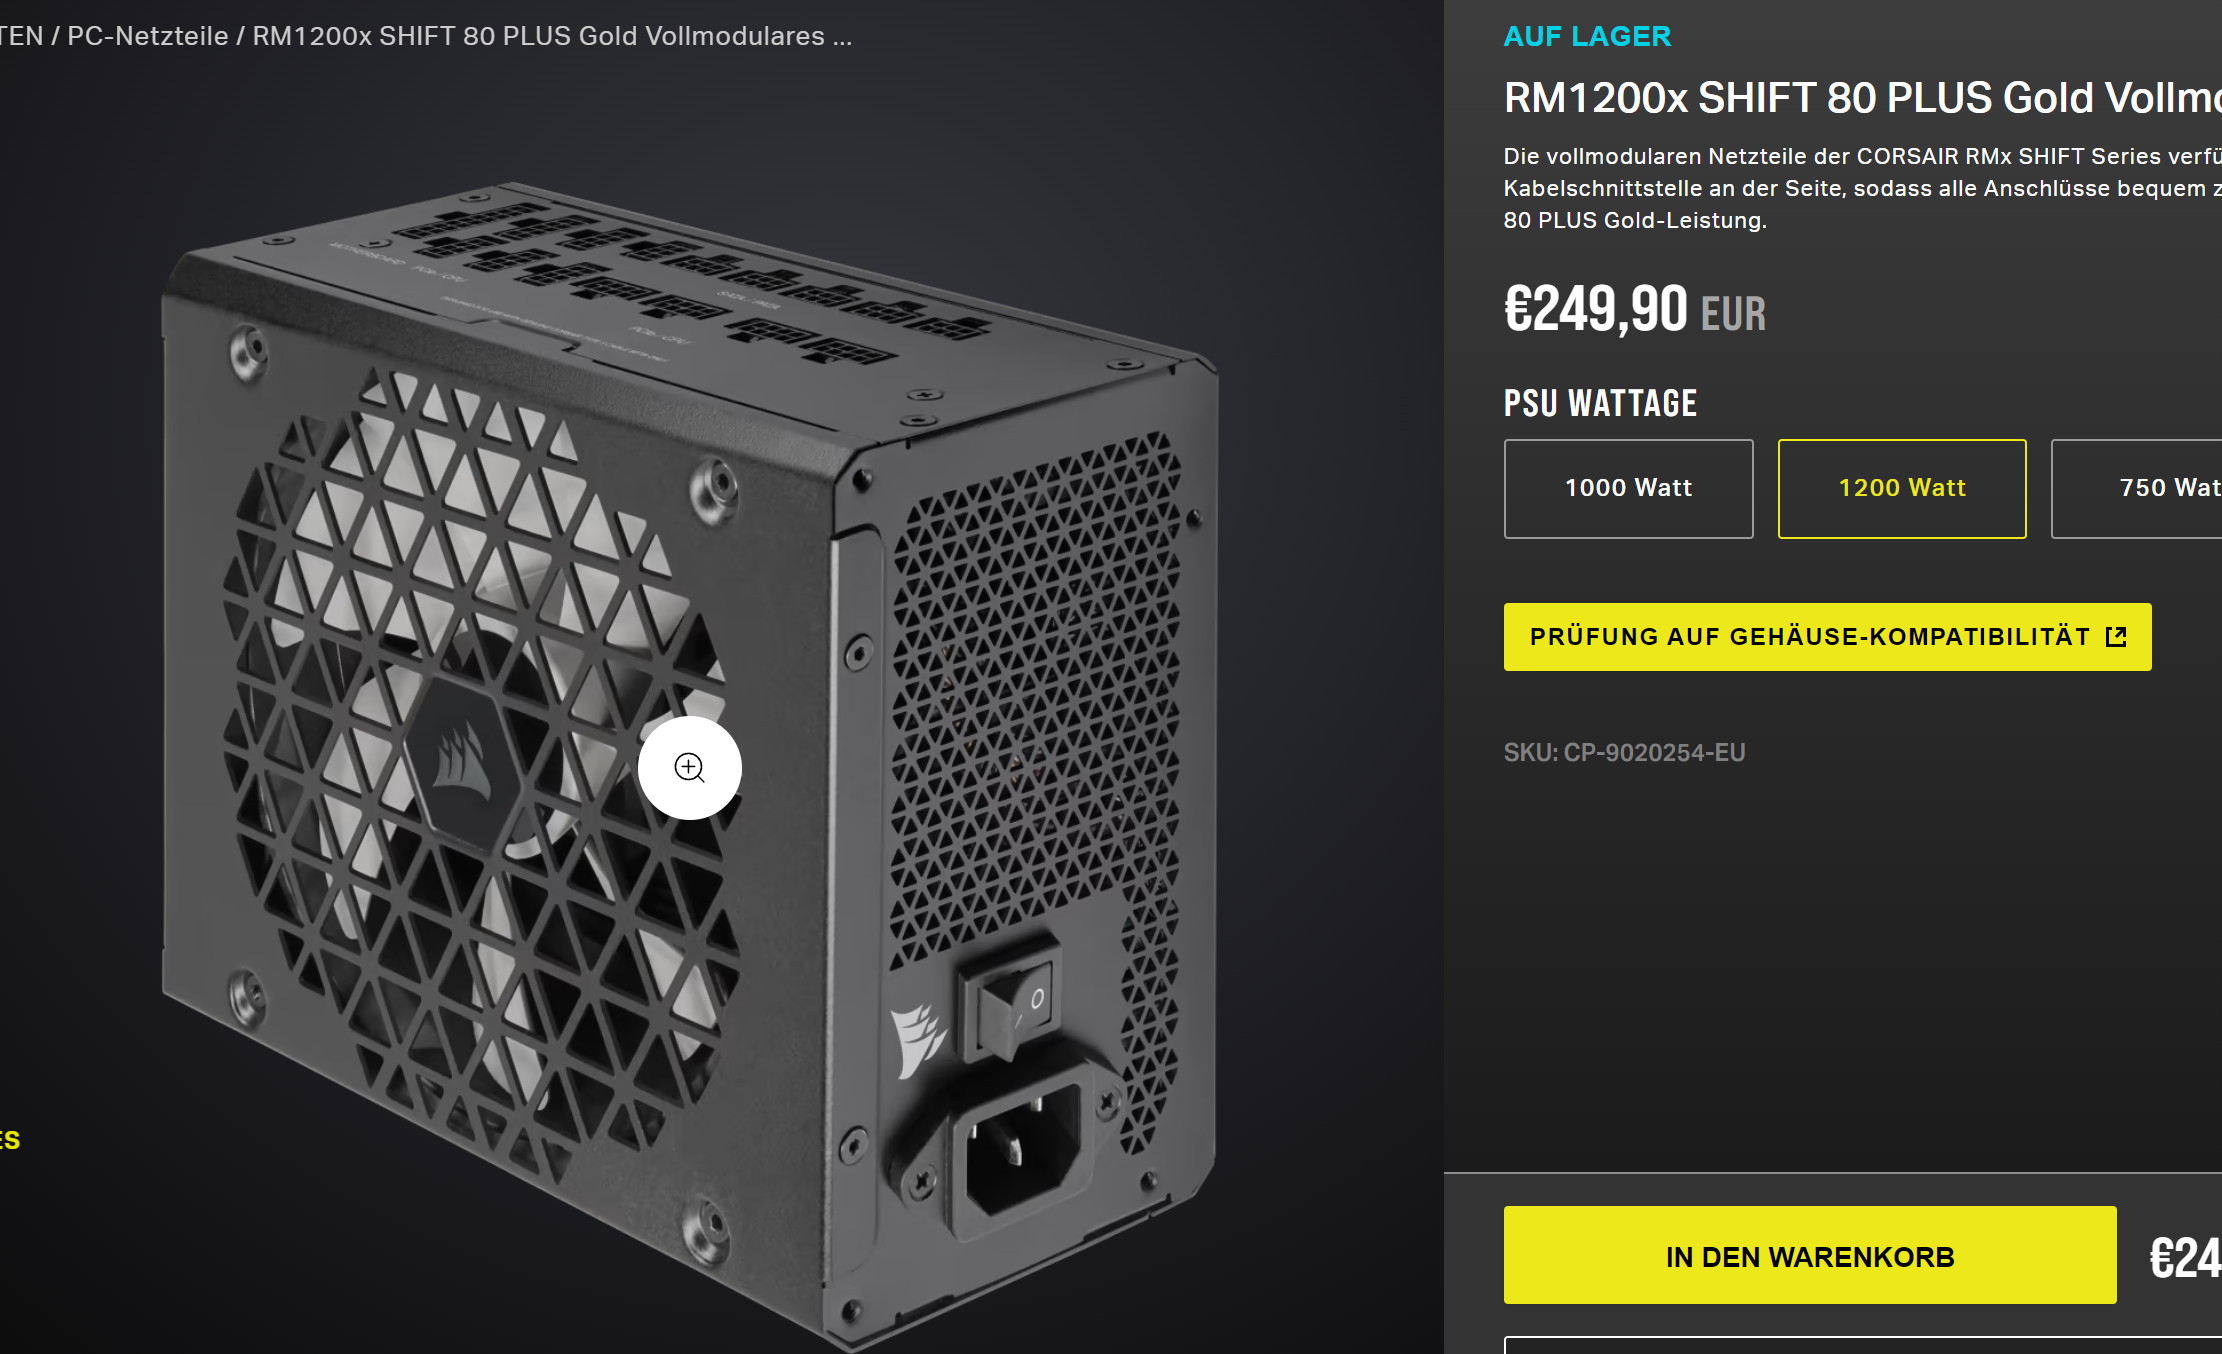Click the truncated 'TEN' breadcrumb link
The image size is (2222, 1354).
22,36
